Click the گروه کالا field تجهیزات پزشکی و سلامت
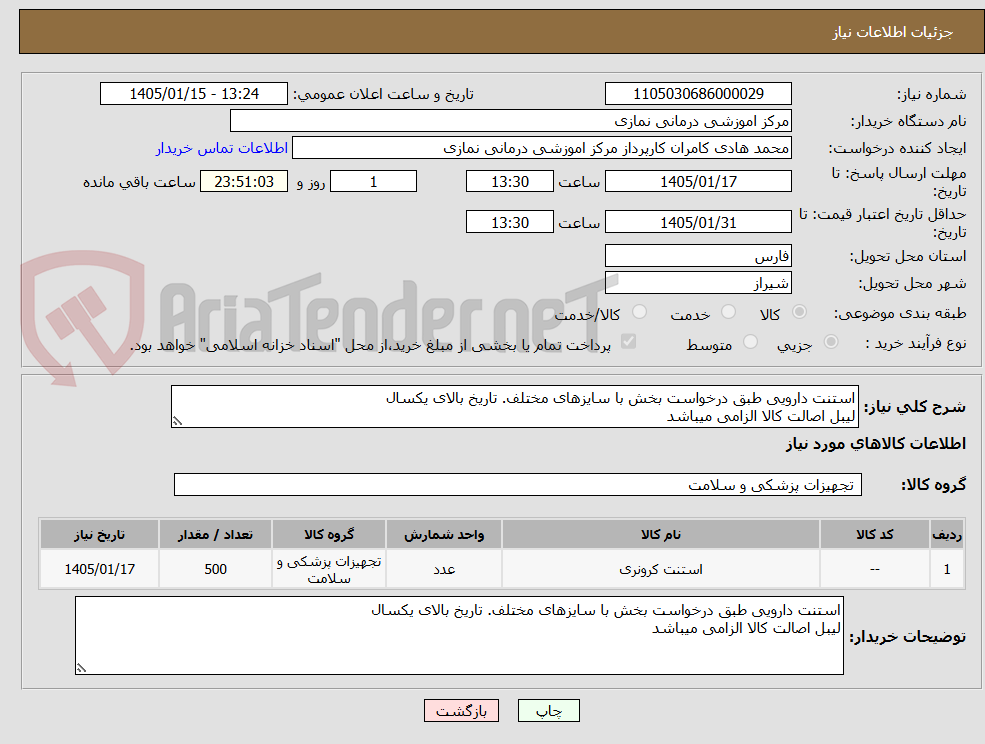The height and width of the screenshot is (744, 985). pyautogui.click(x=518, y=484)
